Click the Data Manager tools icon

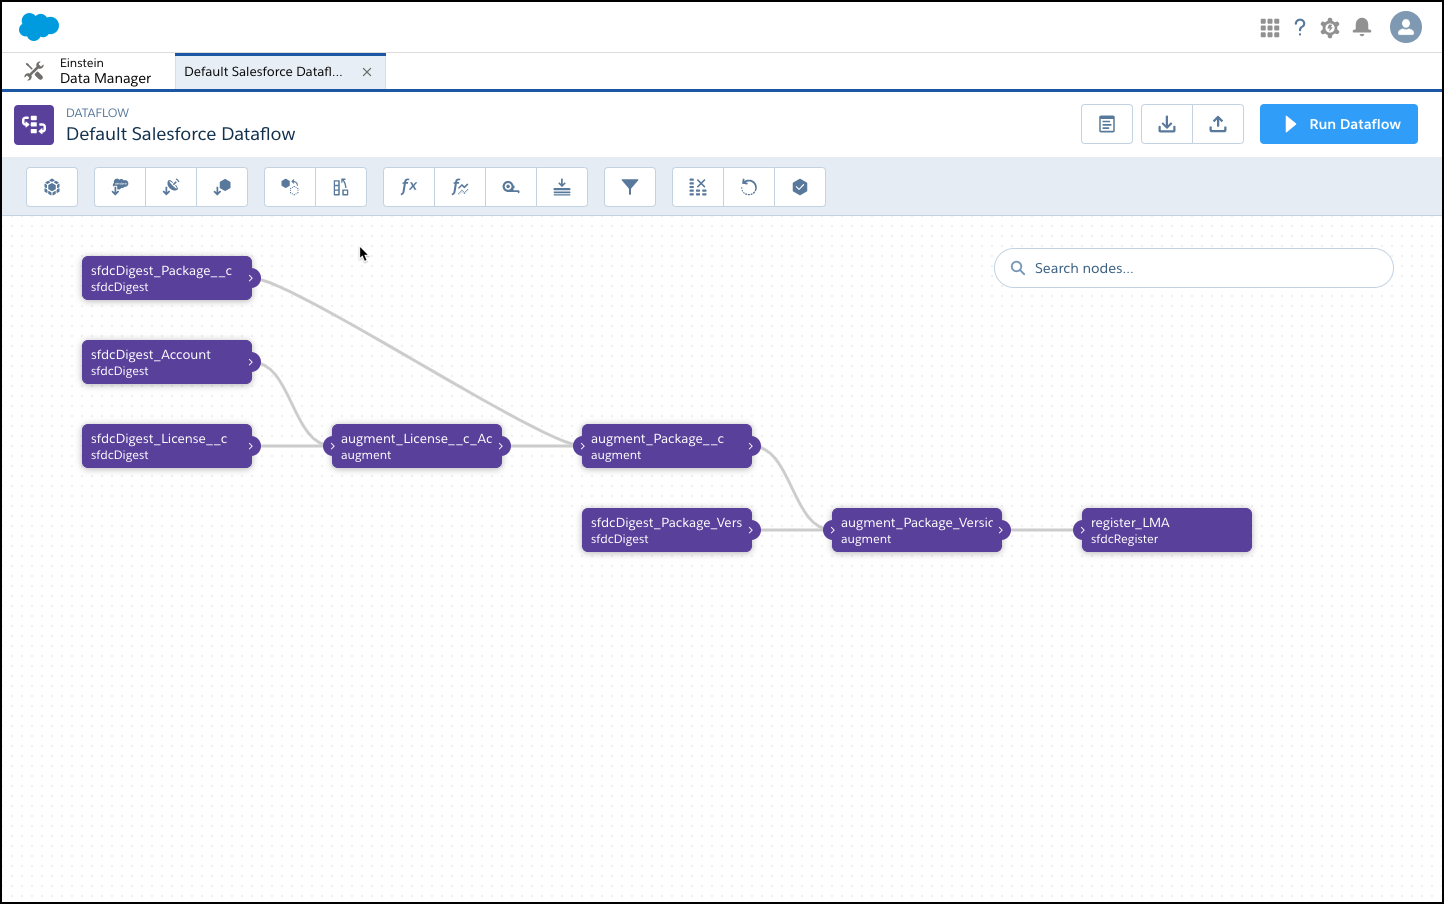pyautogui.click(x=34, y=71)
